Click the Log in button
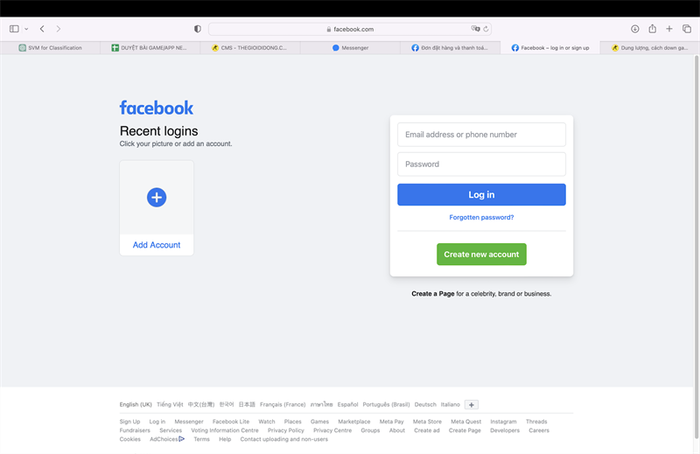Screen dimensions: 700x454 point(481,195)
